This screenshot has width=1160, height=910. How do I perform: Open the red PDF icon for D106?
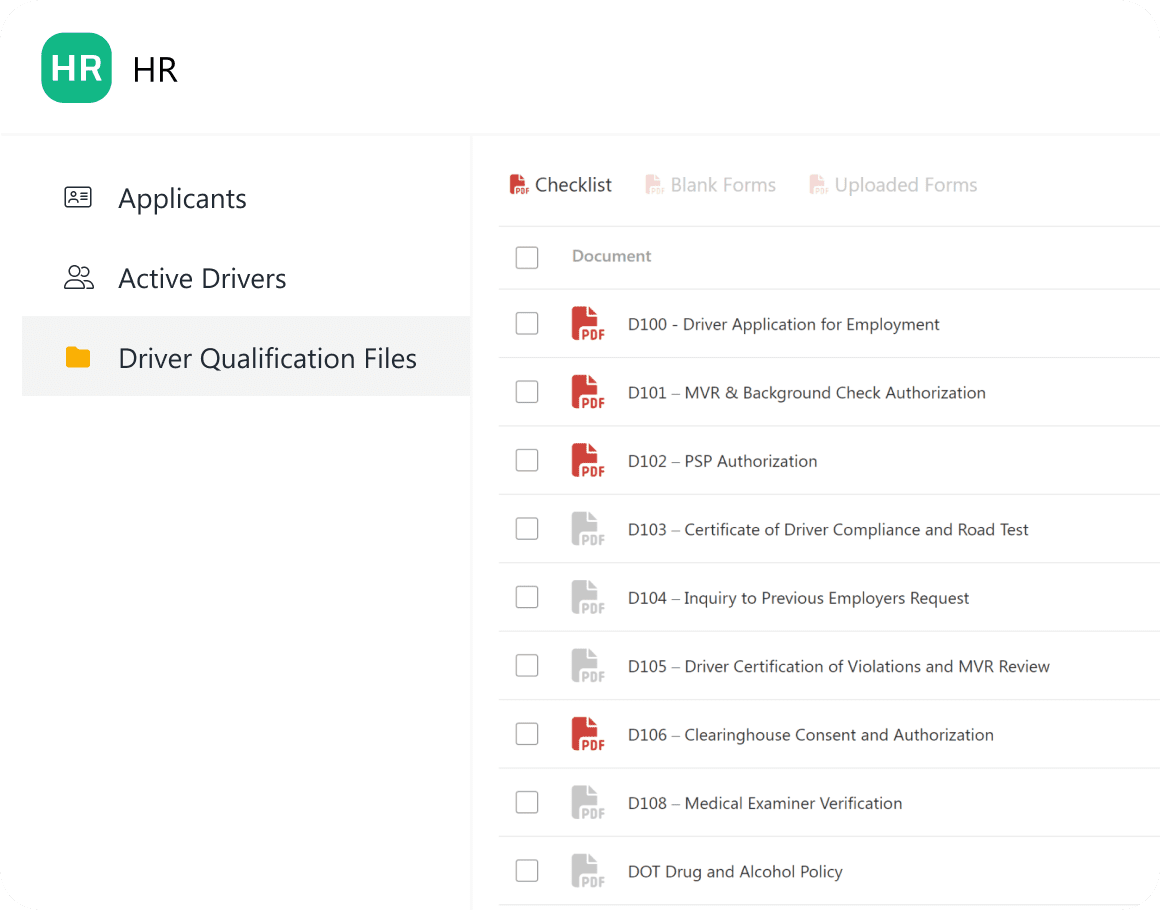pos(588,734)
